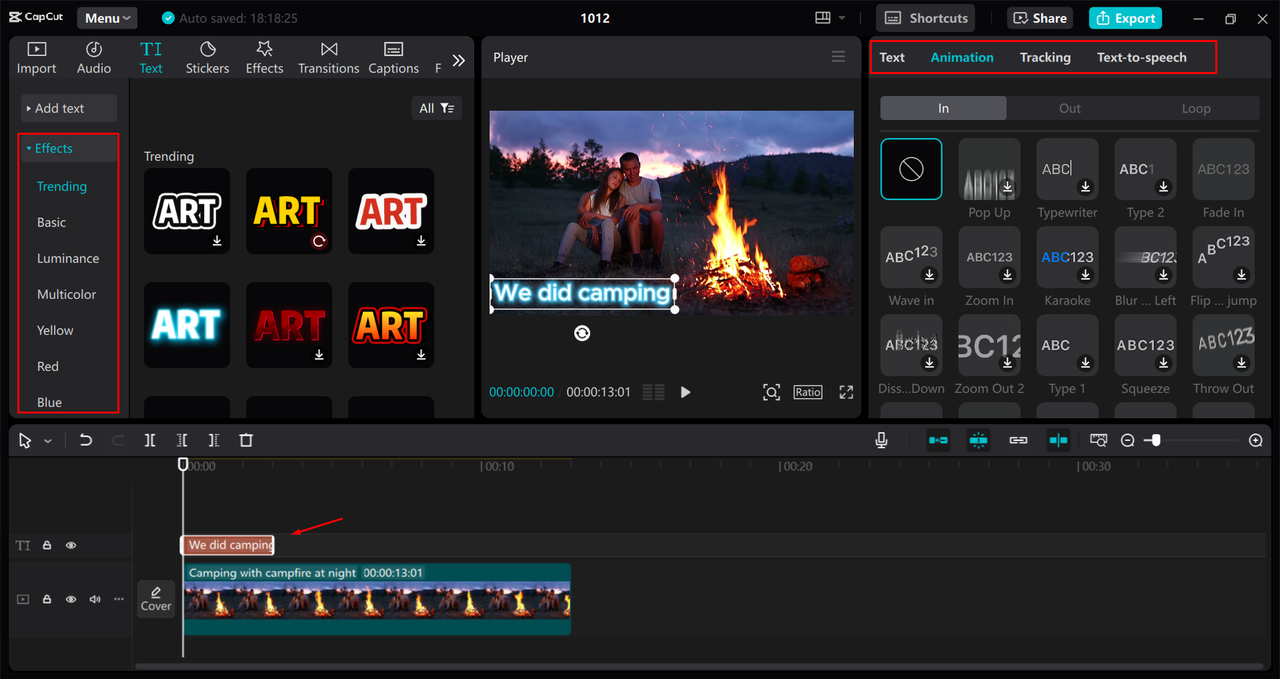1280x679 pixels.
Task: Click Delete right split icon
Action: point(214,440)
